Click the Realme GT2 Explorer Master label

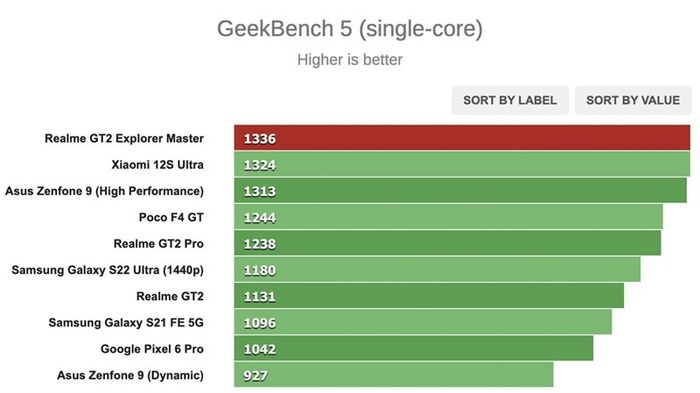pos(124,138)
